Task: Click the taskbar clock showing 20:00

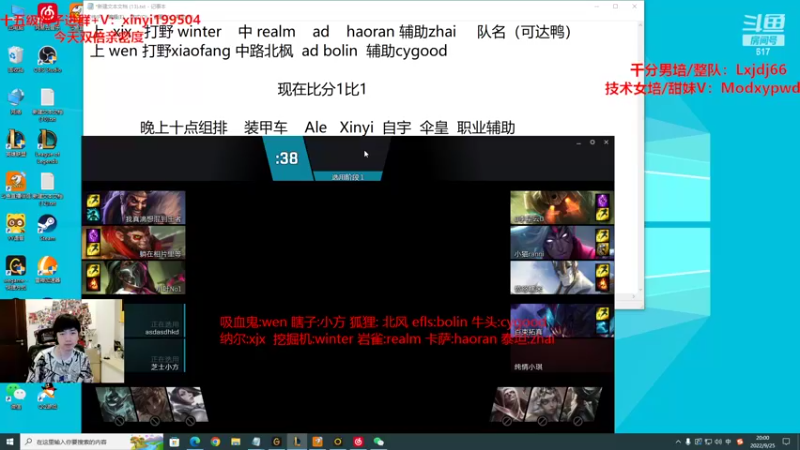Action: (x=762, y=442)
